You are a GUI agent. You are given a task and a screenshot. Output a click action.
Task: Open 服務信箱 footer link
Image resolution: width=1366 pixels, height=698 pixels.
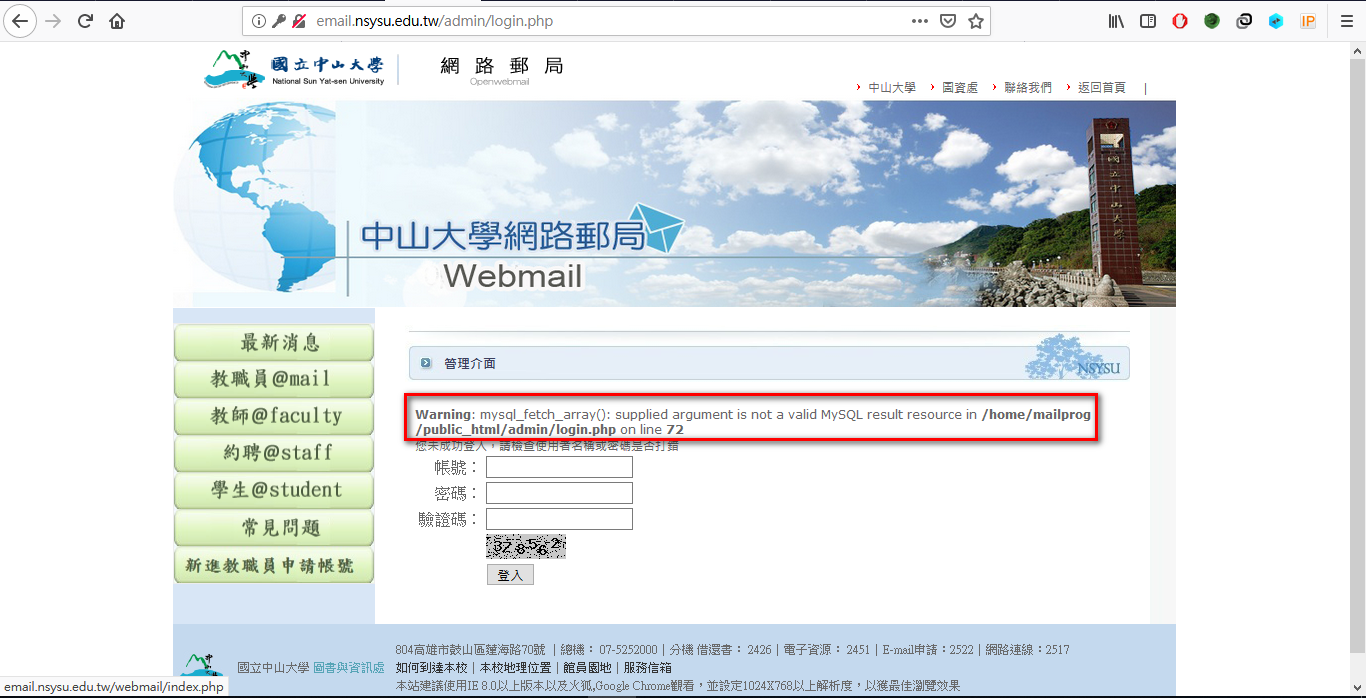648,668
